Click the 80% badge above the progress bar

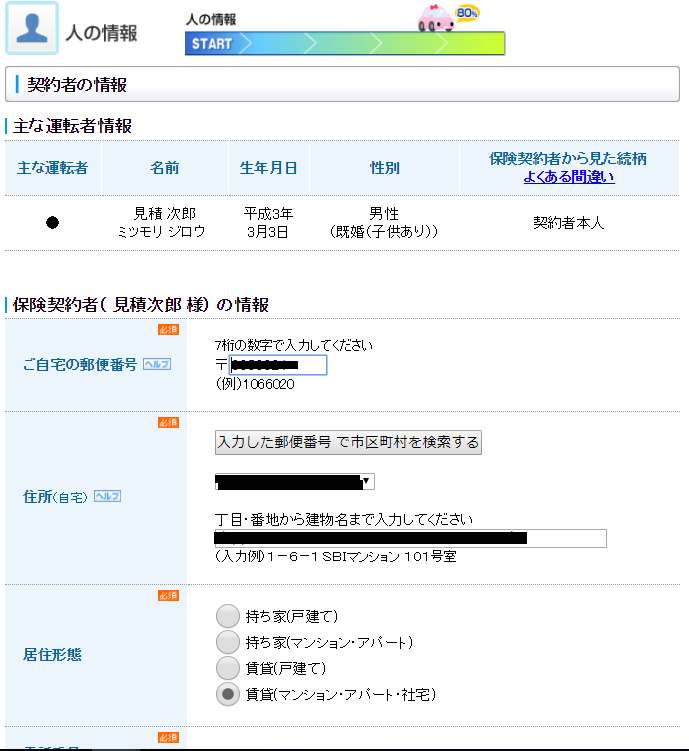467,13
